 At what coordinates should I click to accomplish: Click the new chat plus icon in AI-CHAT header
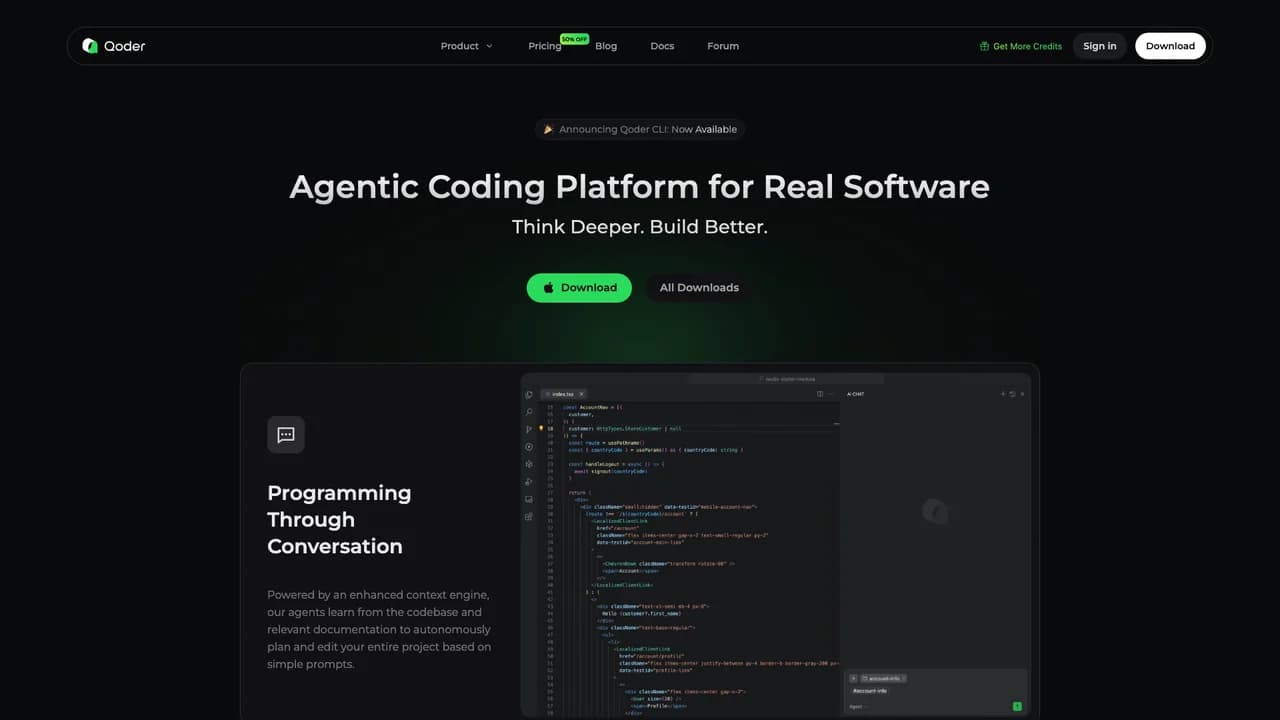1003,394
